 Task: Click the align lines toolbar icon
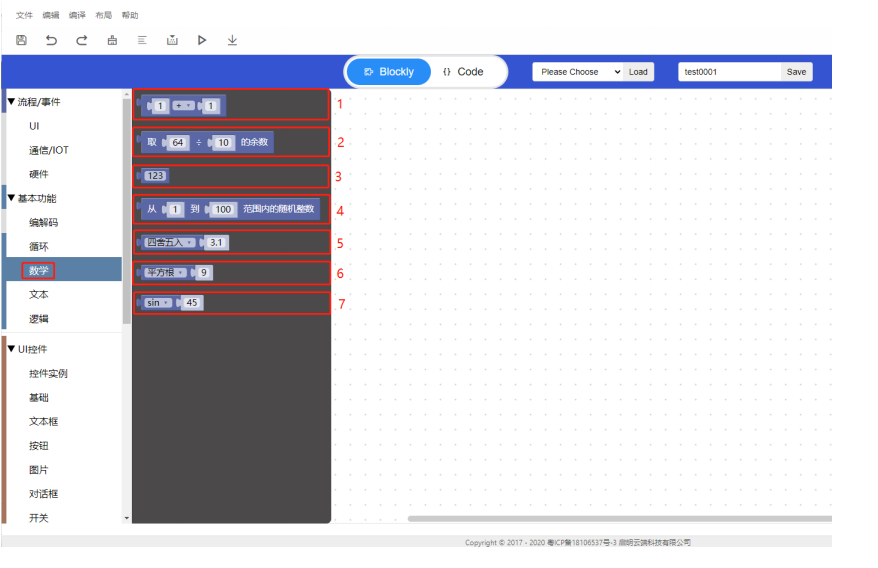tap(142, 40)
